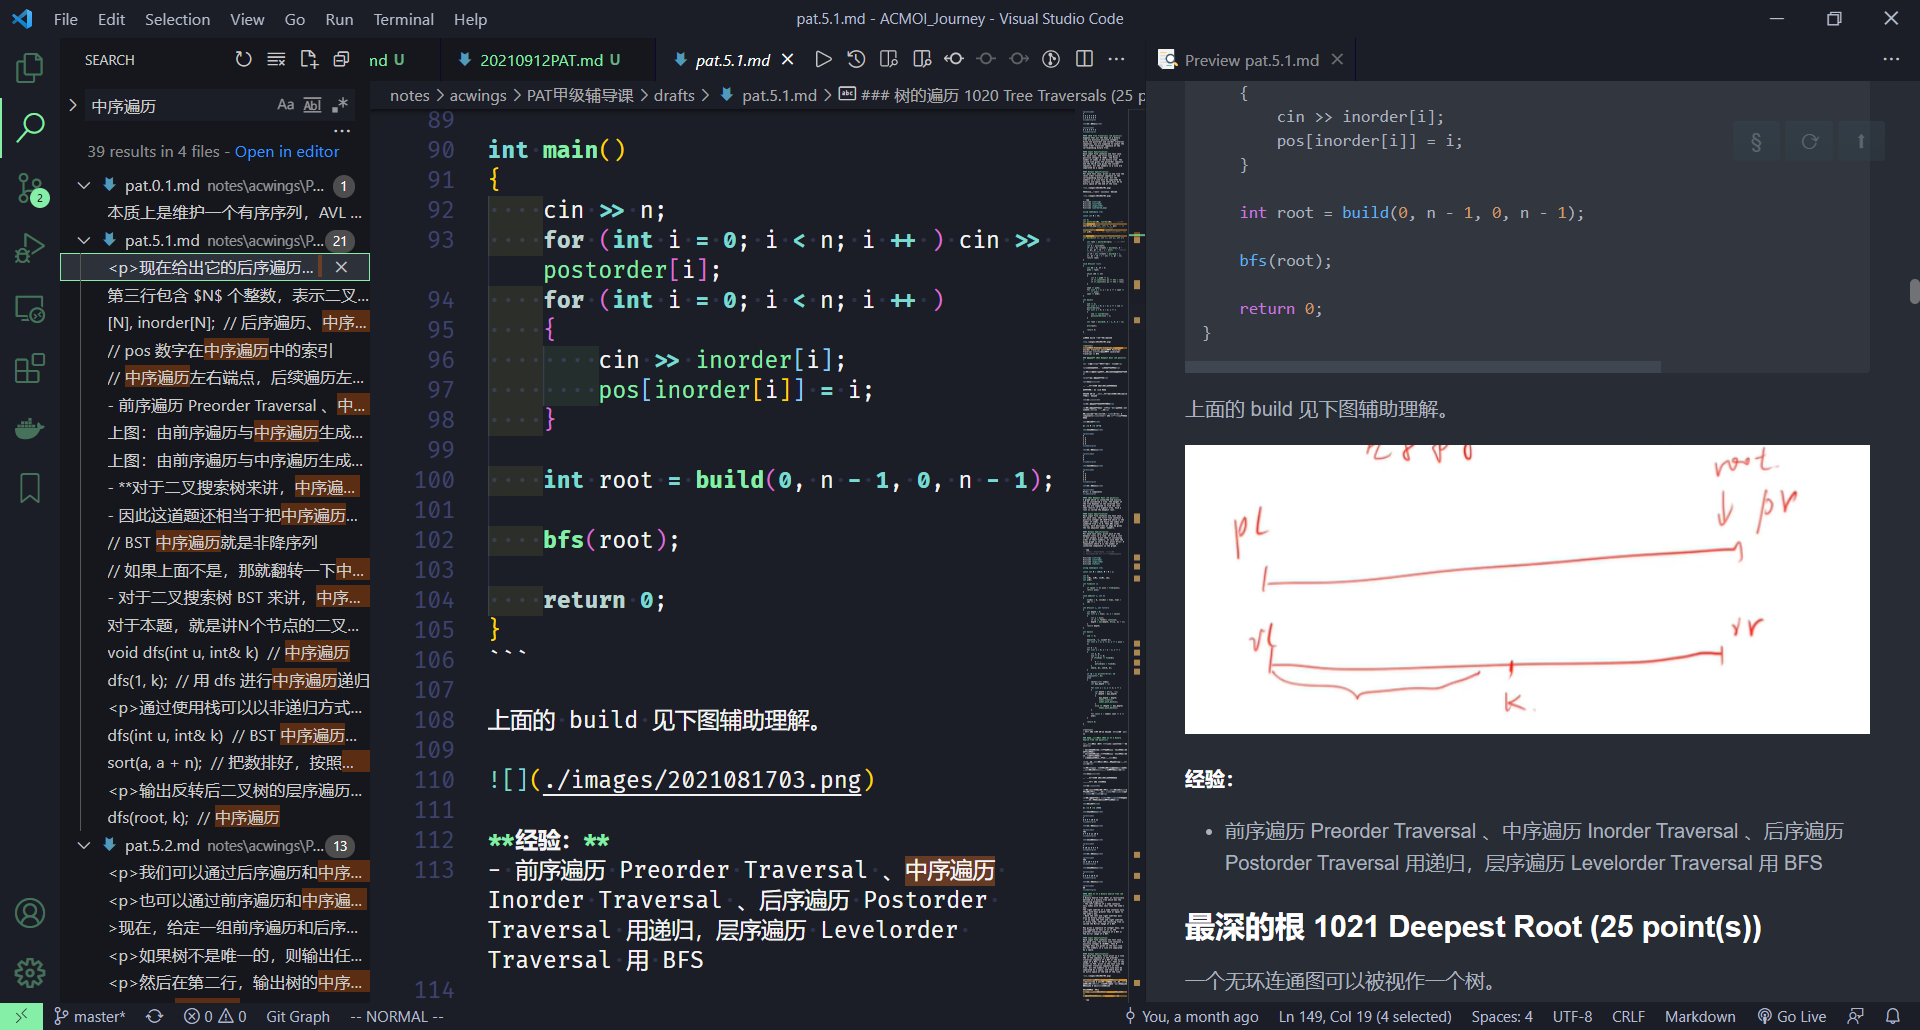
Task: Open the acwings breadcrumb dropdown
Action: click(478, 96)
